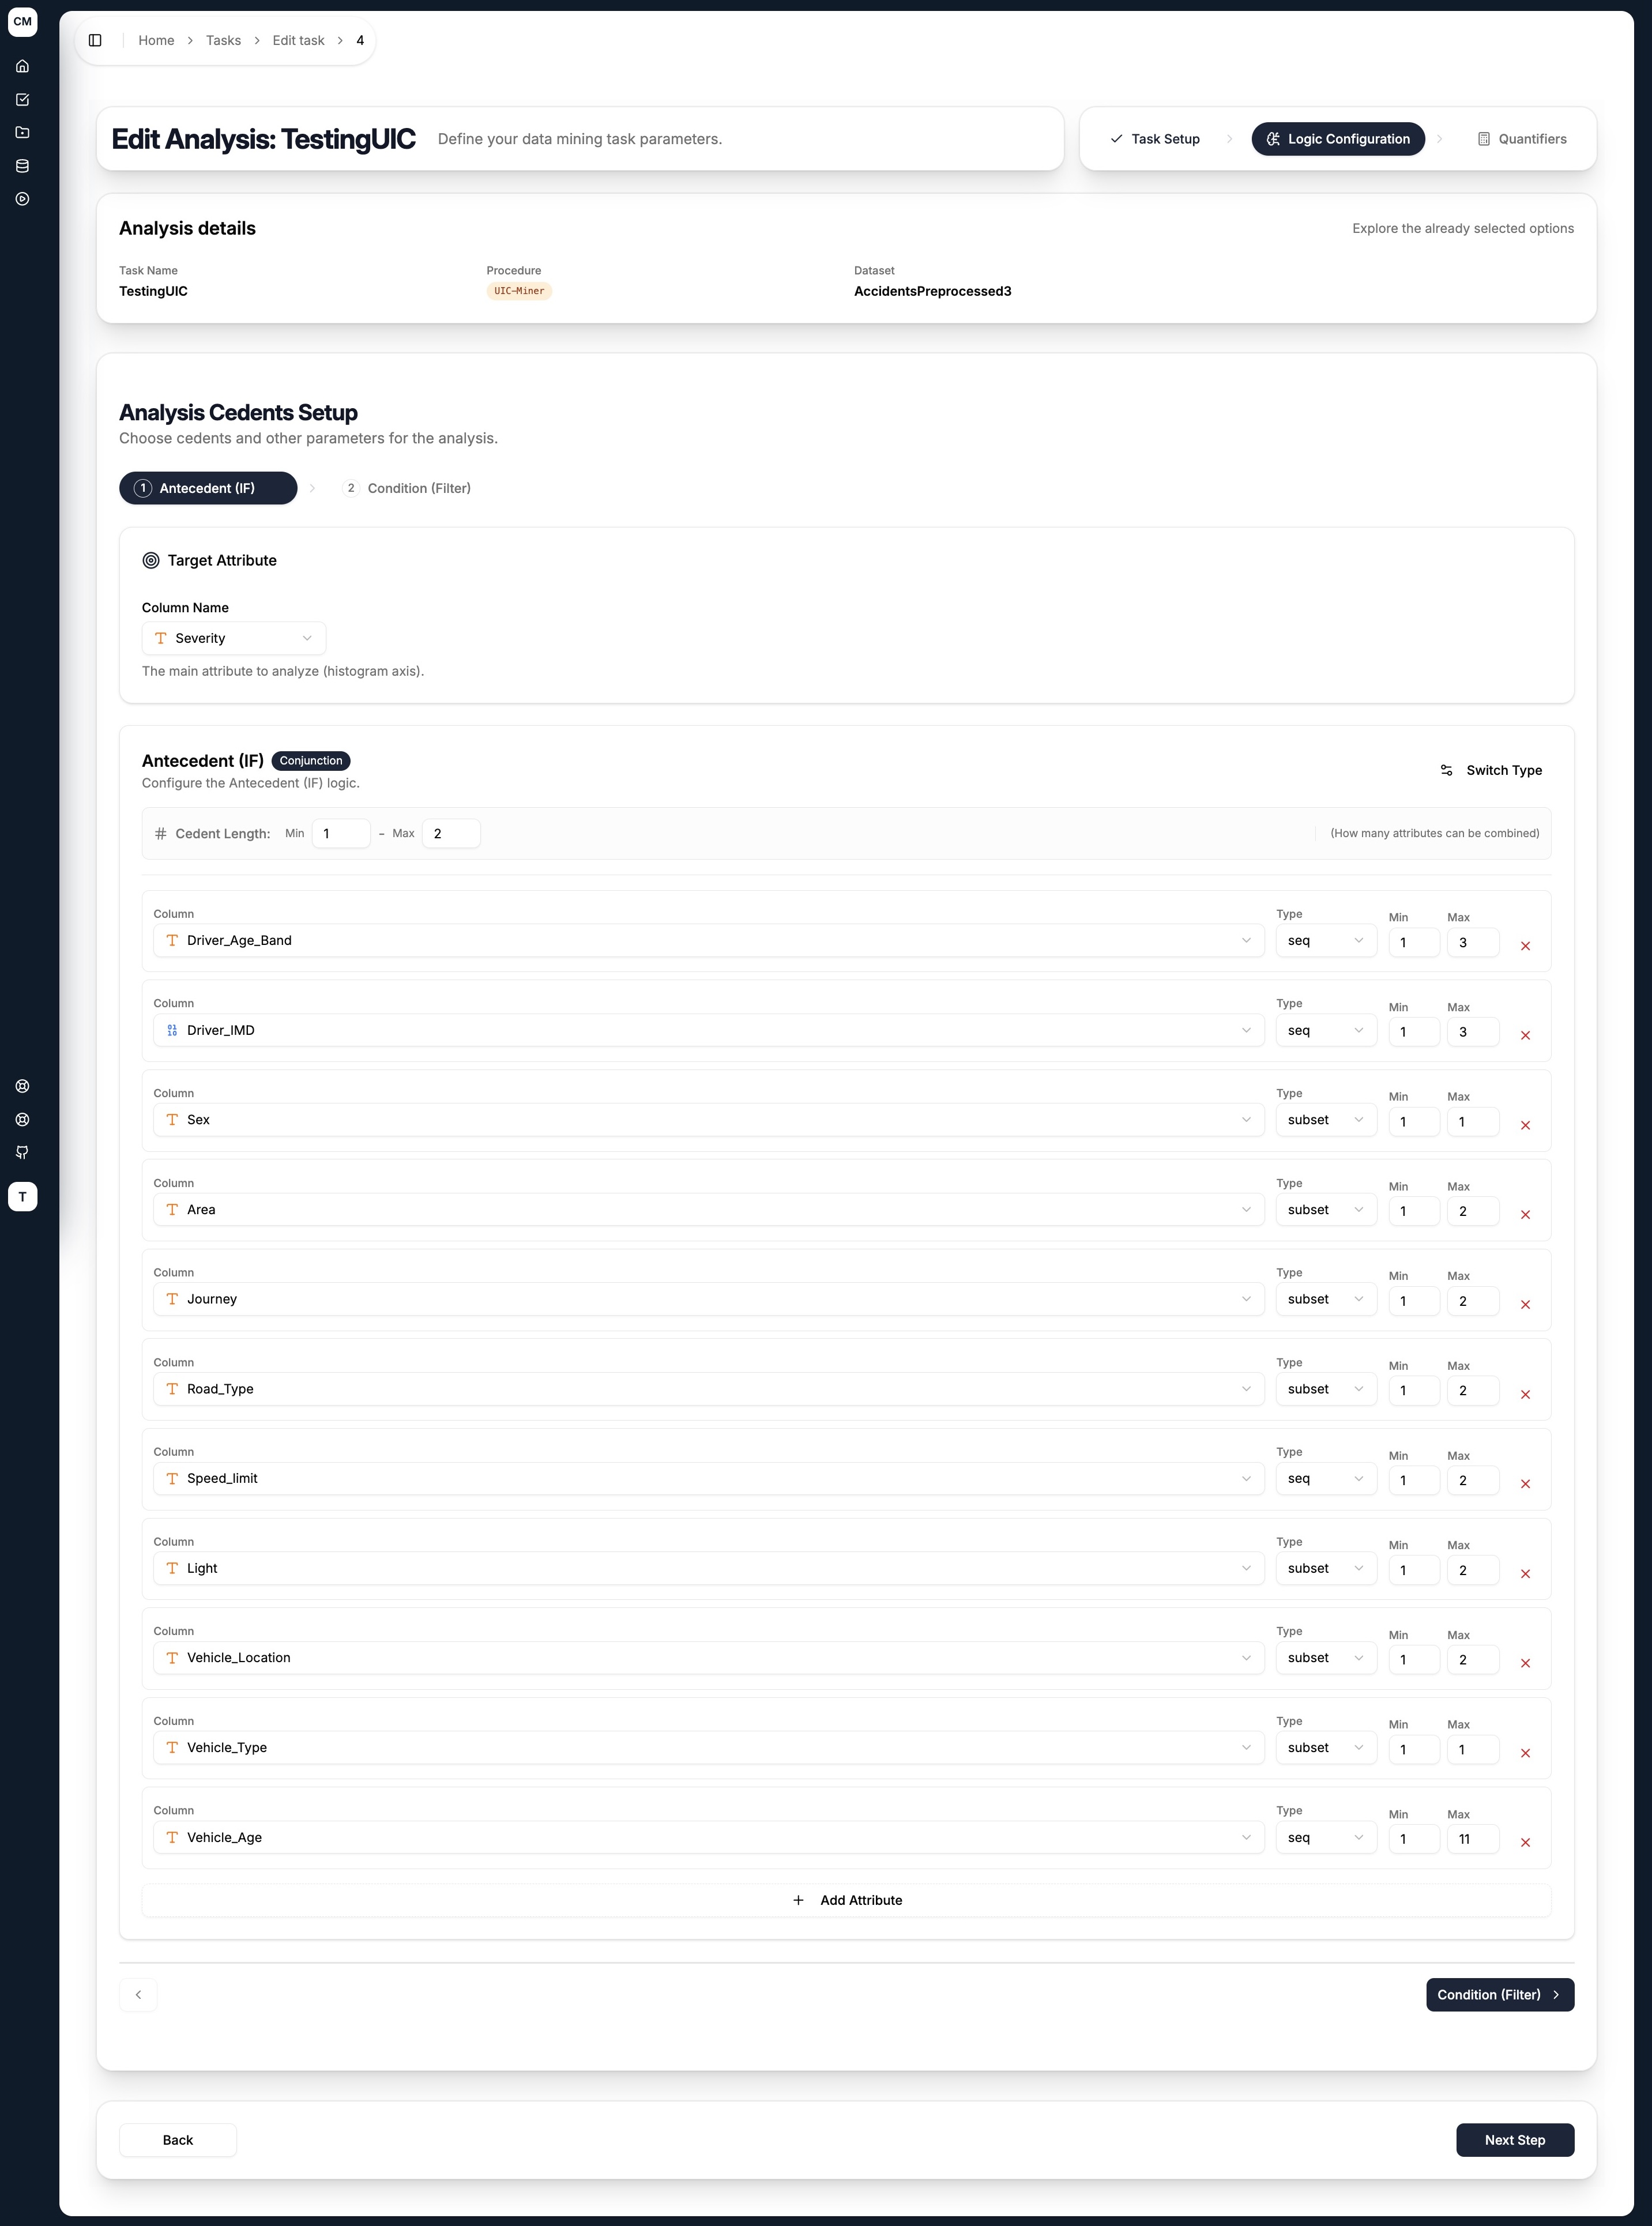Click the previous step chevron button
This screenshot has height=2226, width=1652.
click(138, 1995)
